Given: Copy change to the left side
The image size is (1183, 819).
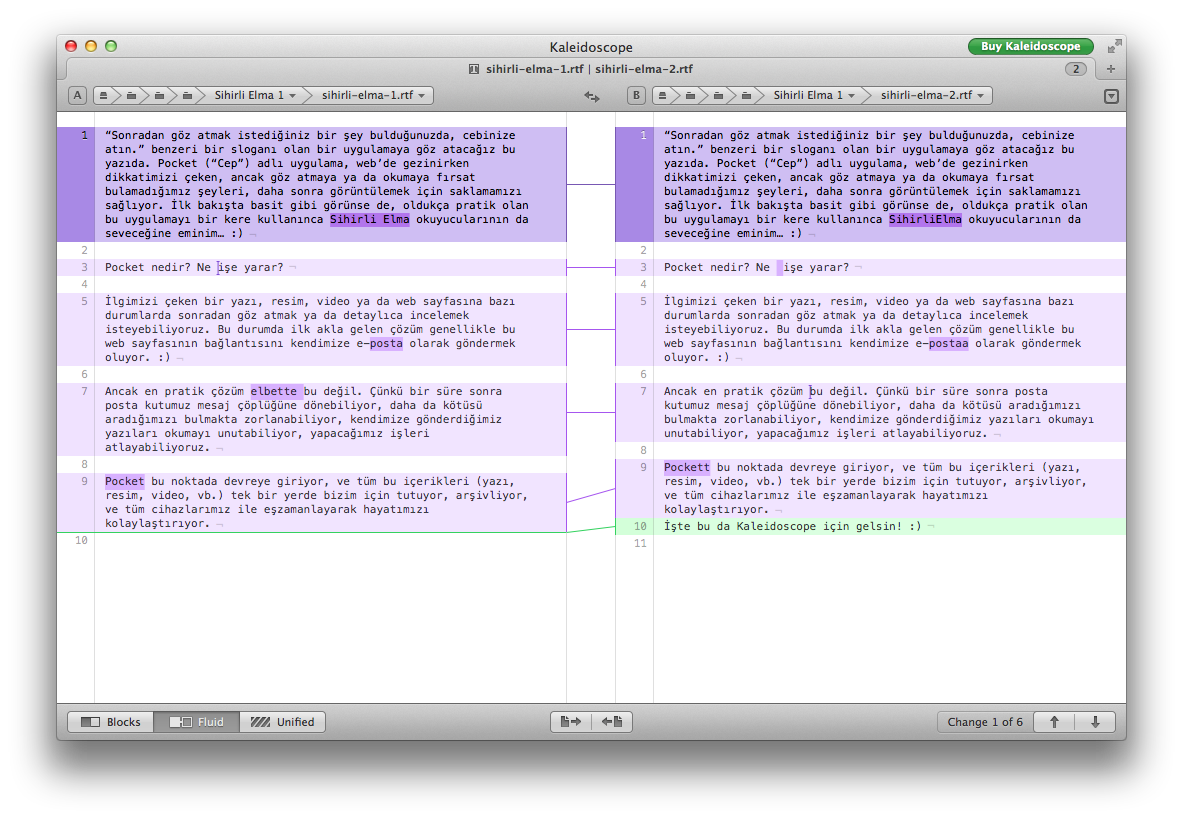Looking at the screenshot, I should 611,722.
